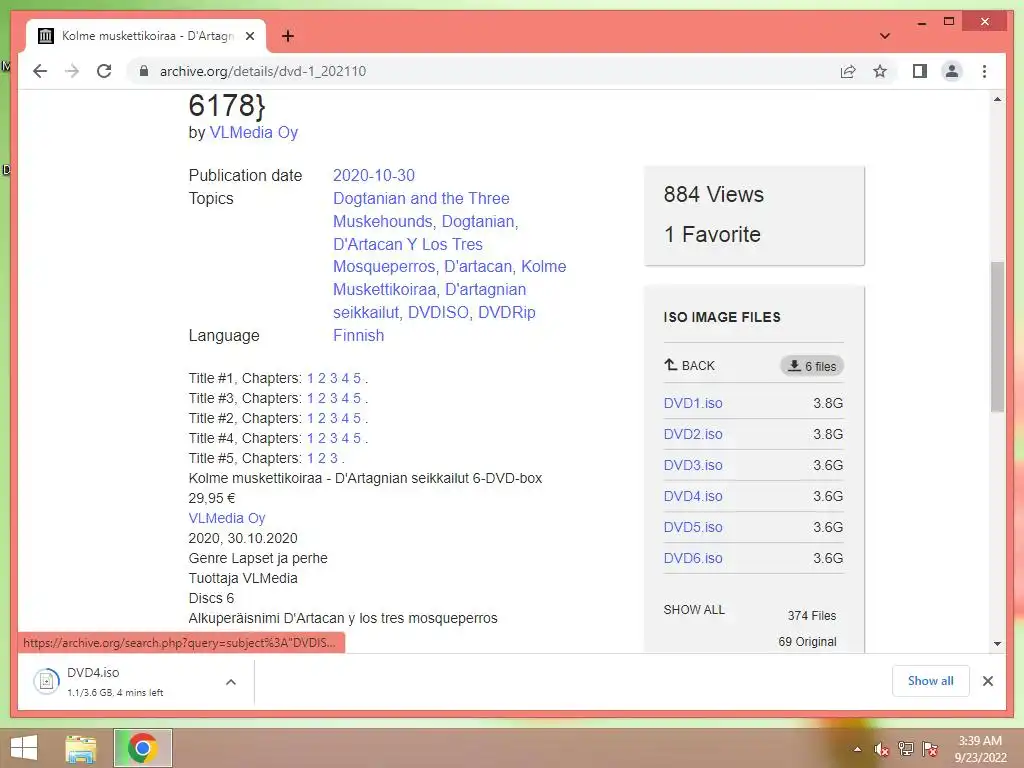Show all downloads

(x=931, y=681)
